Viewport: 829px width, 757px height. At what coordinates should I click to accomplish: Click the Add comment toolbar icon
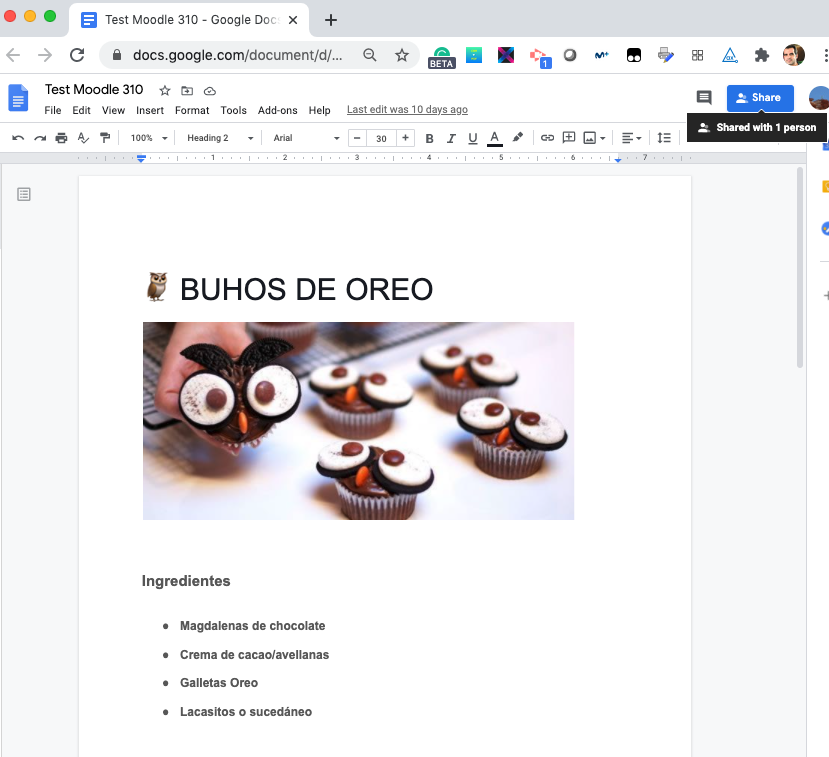pos(569,138)
